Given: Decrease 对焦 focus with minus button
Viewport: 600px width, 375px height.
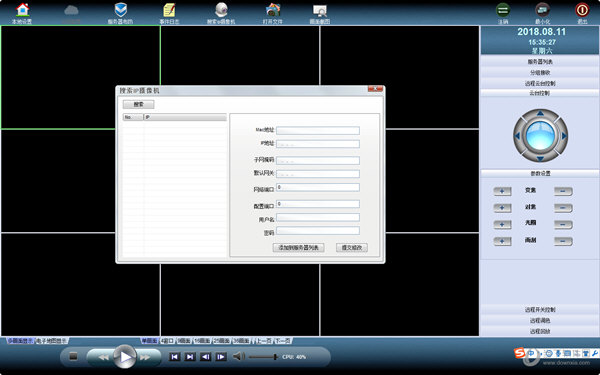Looking at the screenshot, I should (563, 208).
